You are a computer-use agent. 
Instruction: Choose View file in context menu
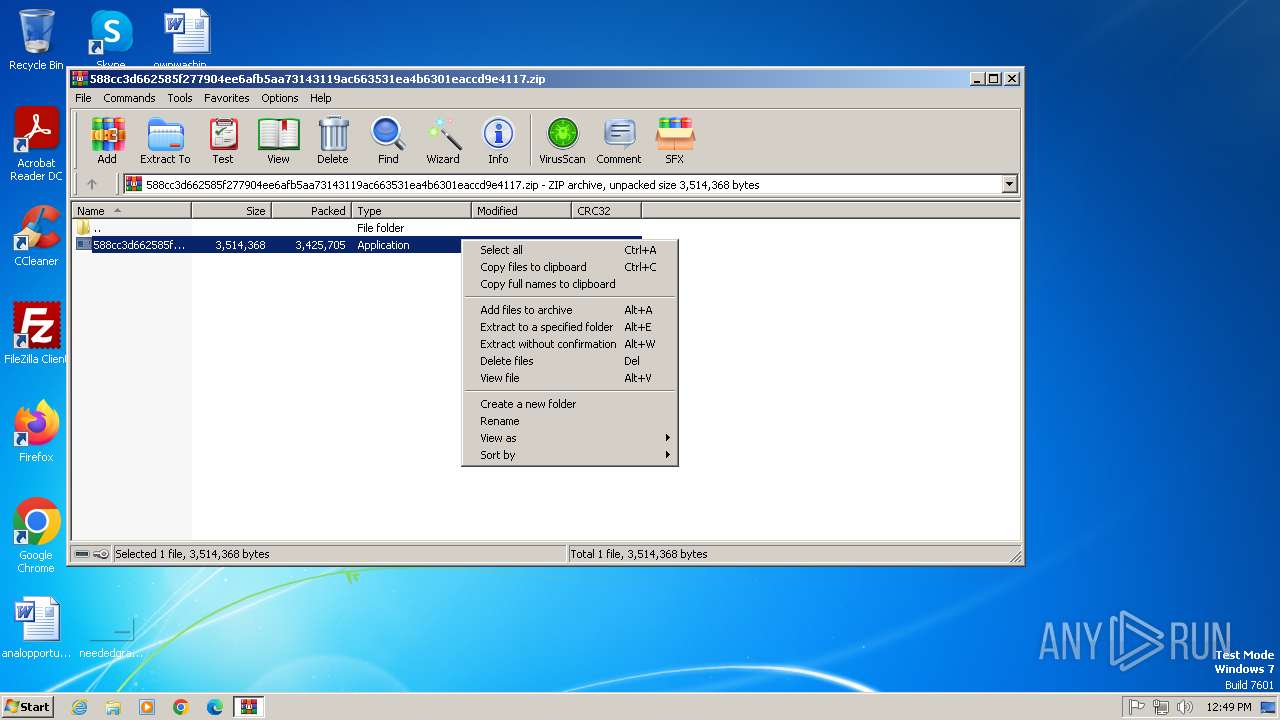pos(570,378)
